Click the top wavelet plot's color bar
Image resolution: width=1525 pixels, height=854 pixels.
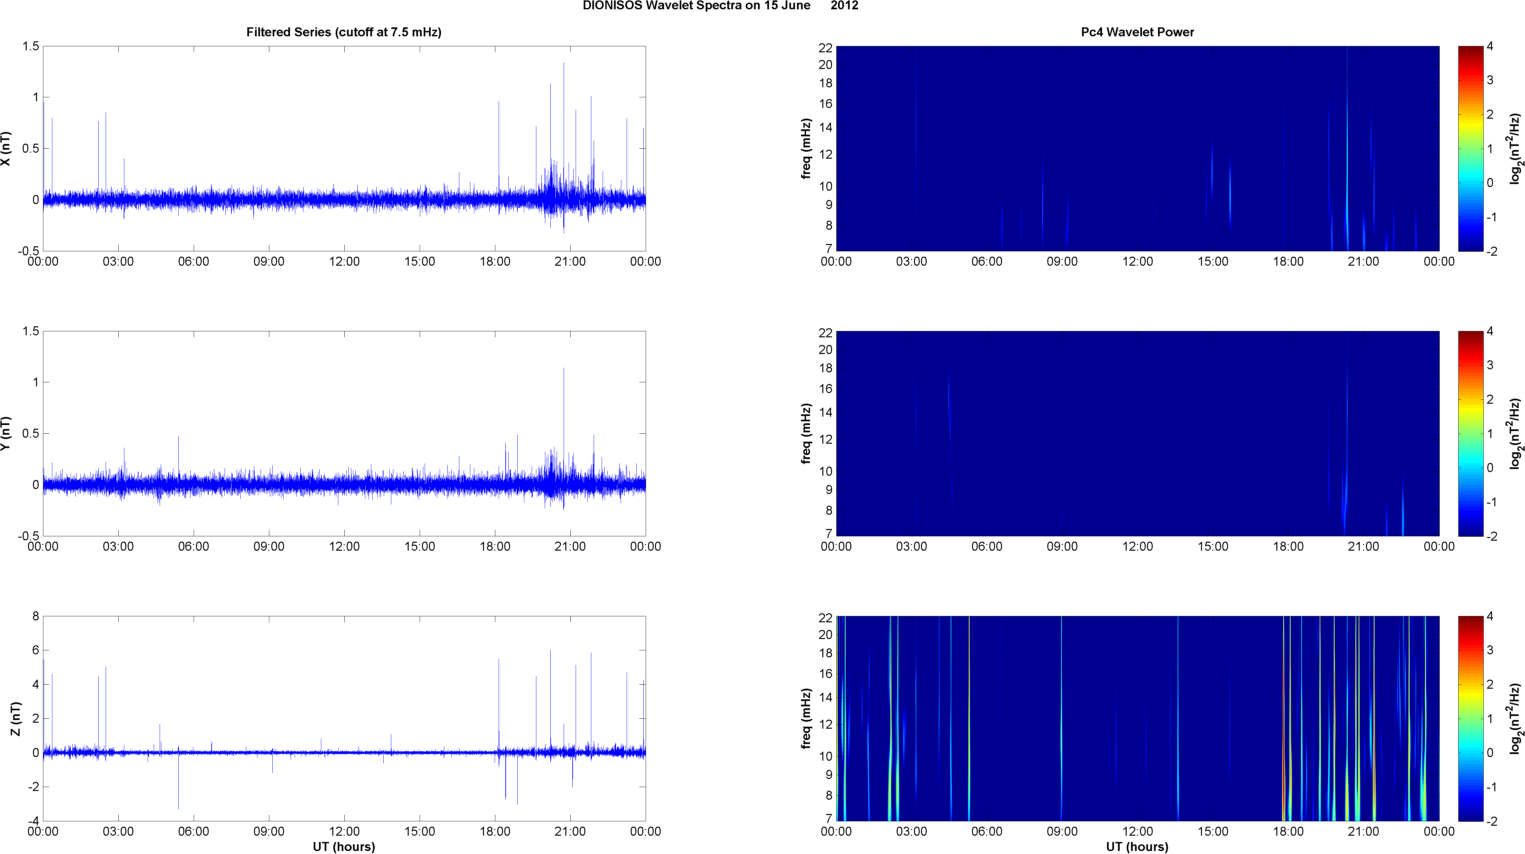coord(1469,148)
